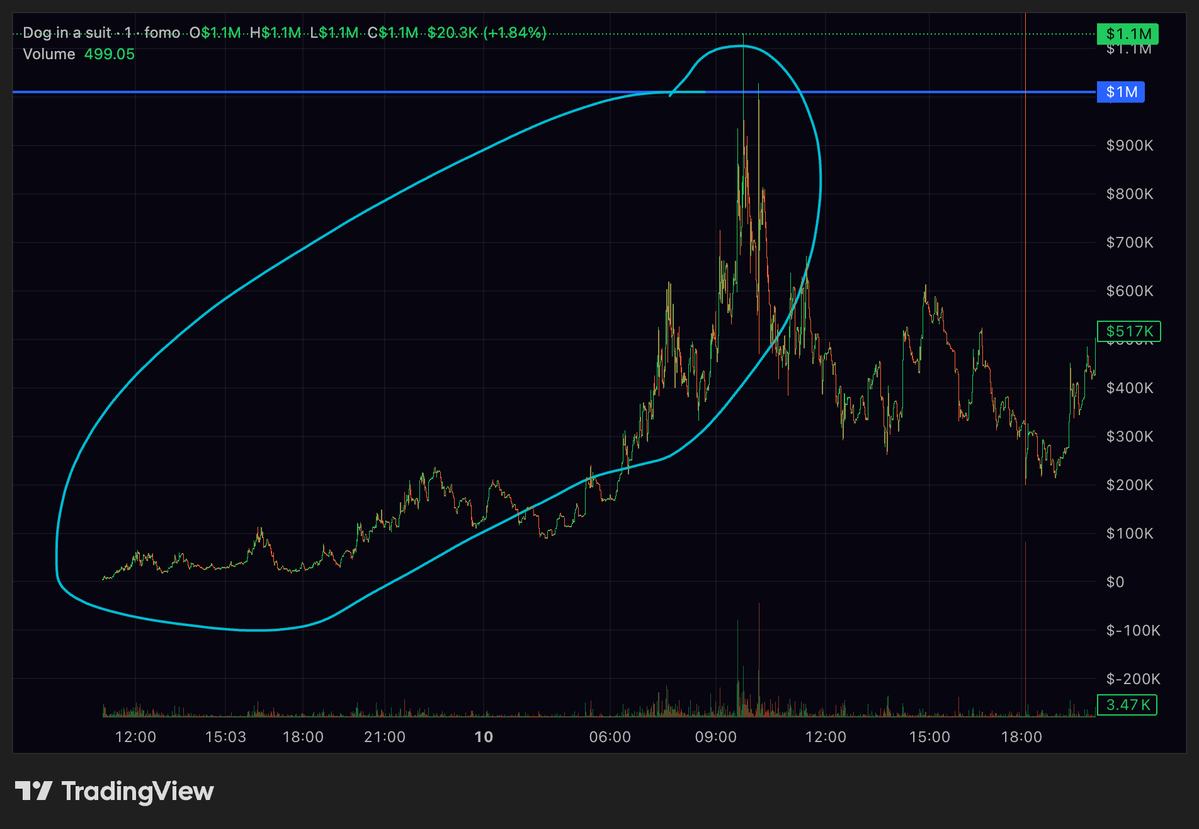Click the 15:03 time axis label
This screenshot has width=1199, height=829.
click(x=226, y=737)
